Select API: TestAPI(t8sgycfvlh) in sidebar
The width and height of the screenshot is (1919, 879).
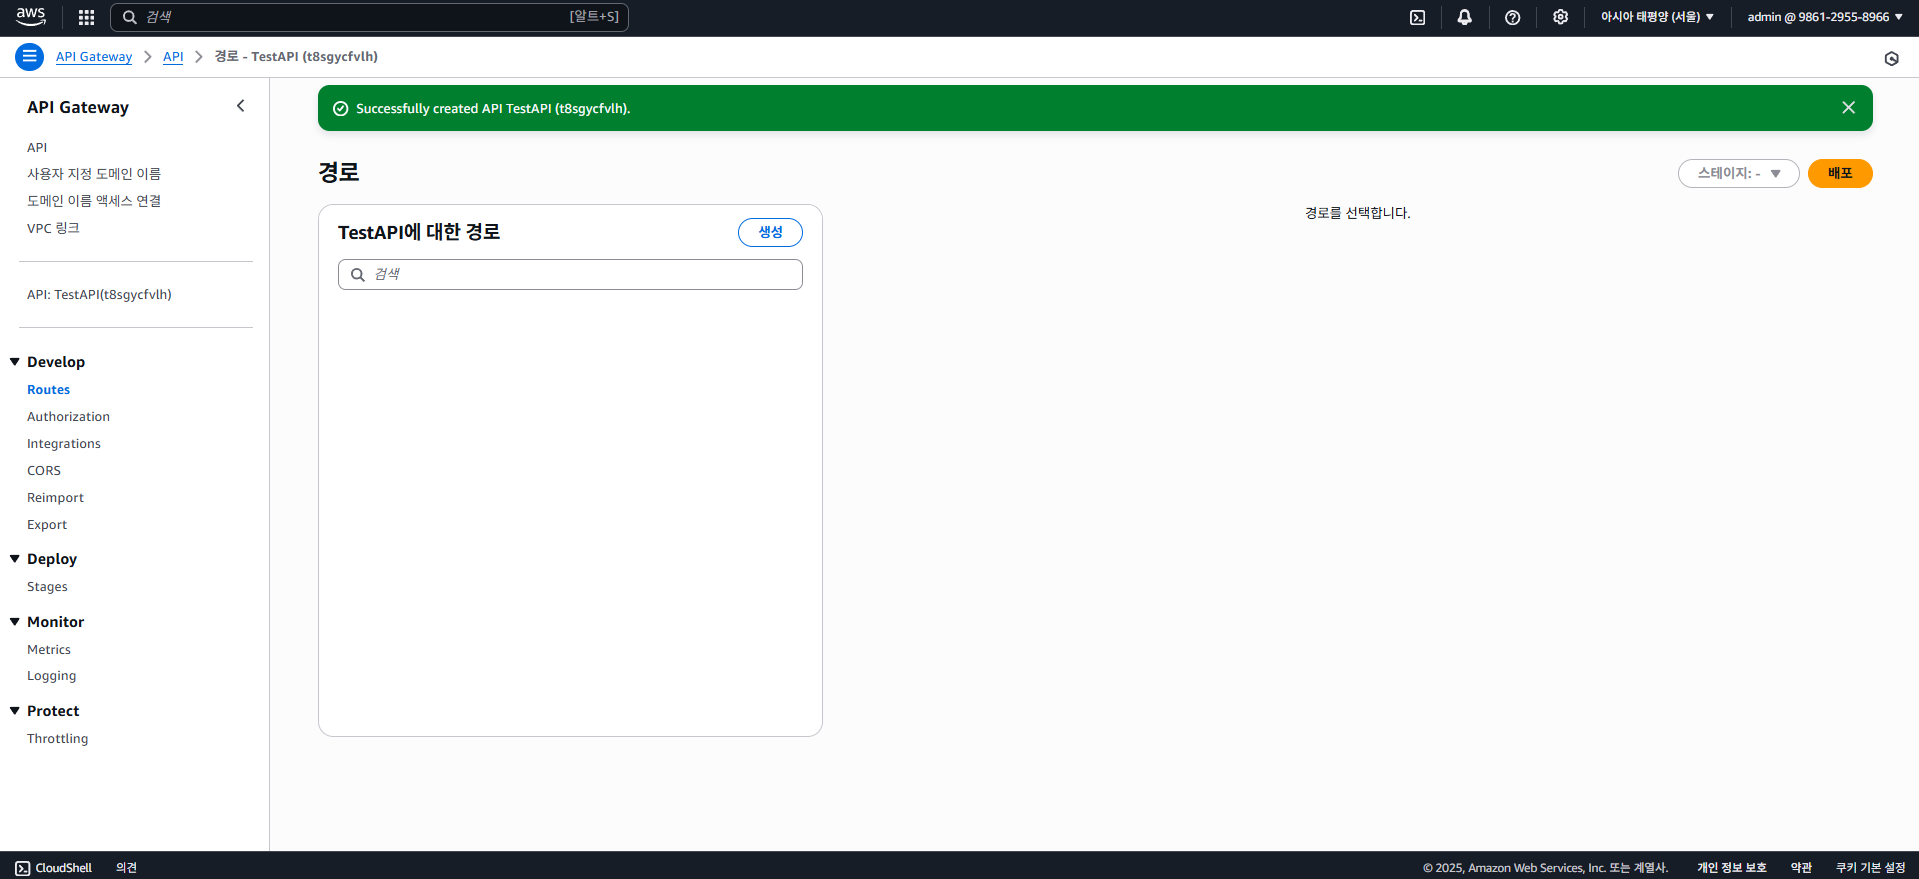(99, 294)
